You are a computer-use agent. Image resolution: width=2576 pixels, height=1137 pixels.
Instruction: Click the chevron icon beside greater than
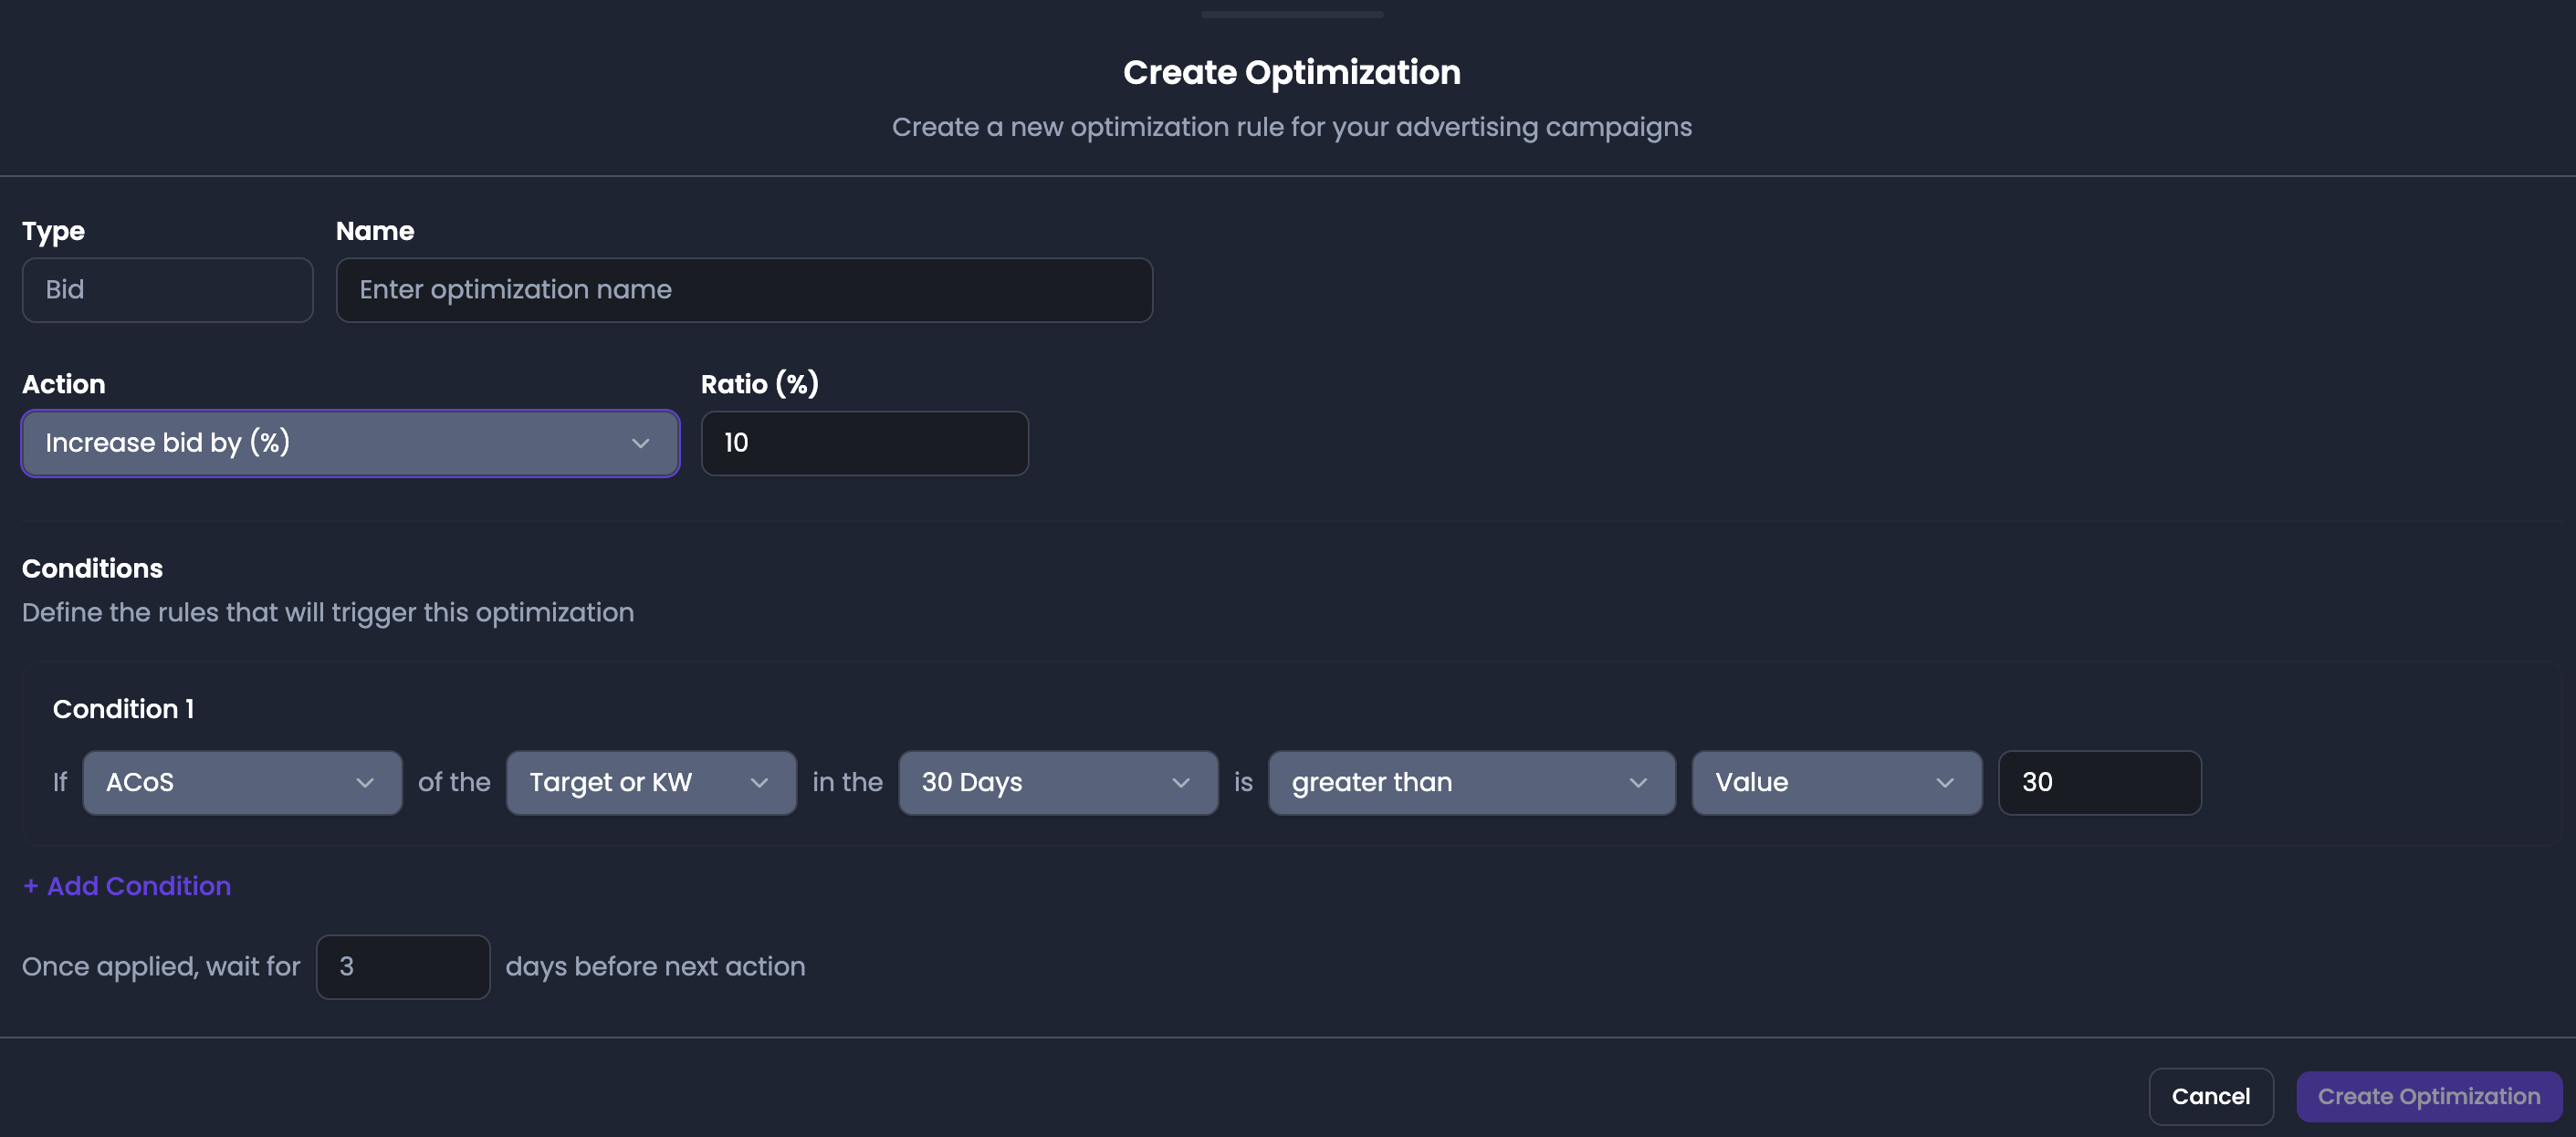[x=1638, y=782]
